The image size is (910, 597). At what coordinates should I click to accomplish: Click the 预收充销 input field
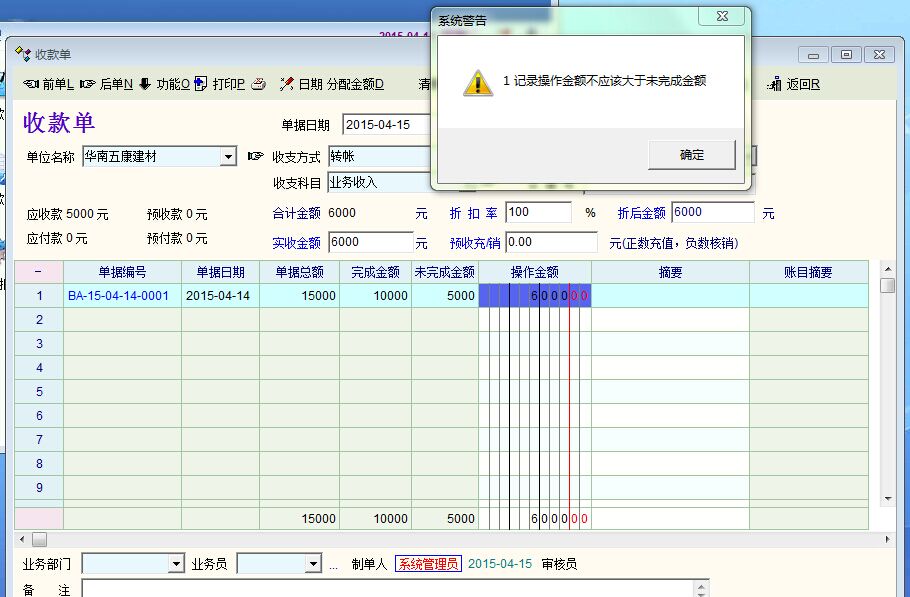tap(551, 242)
